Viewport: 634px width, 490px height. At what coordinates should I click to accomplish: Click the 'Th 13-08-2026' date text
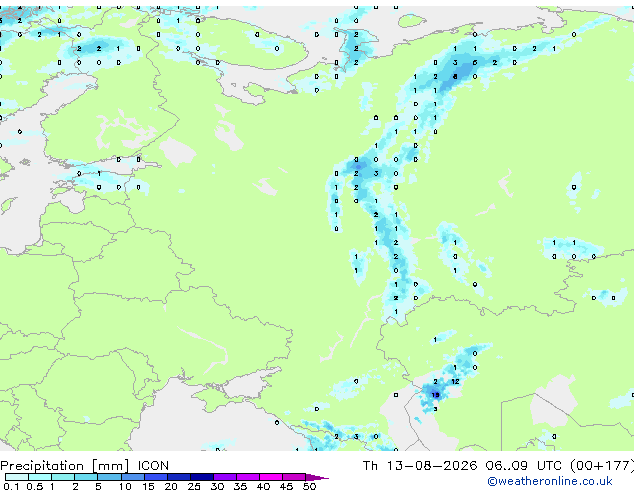[x=420, y=466]
